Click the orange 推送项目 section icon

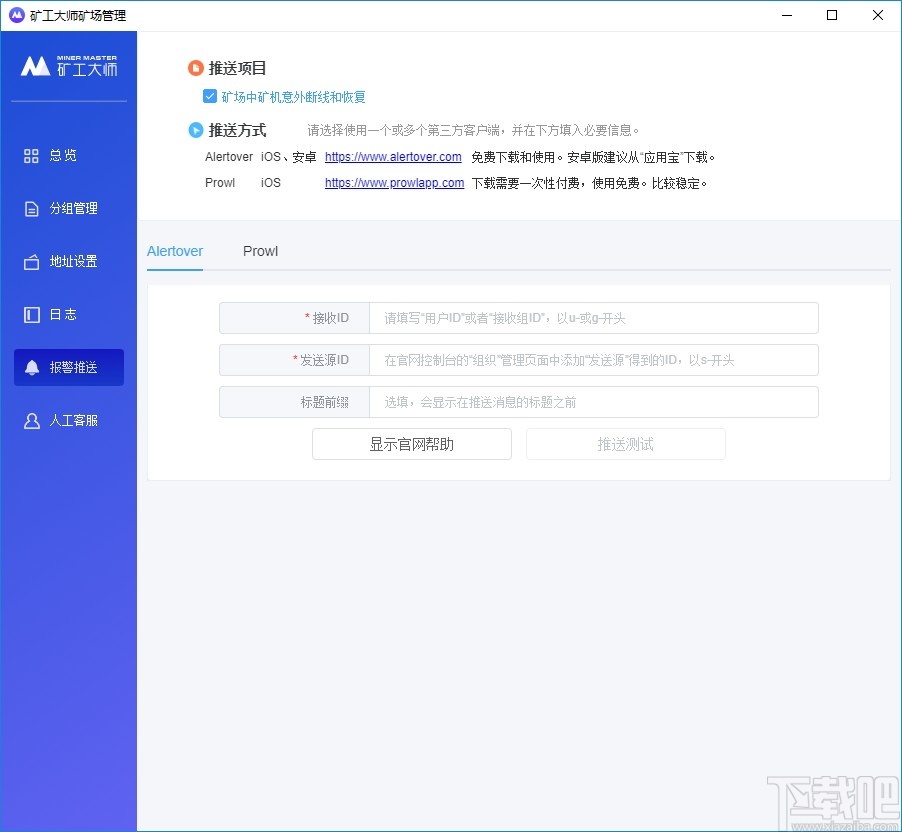196,68
